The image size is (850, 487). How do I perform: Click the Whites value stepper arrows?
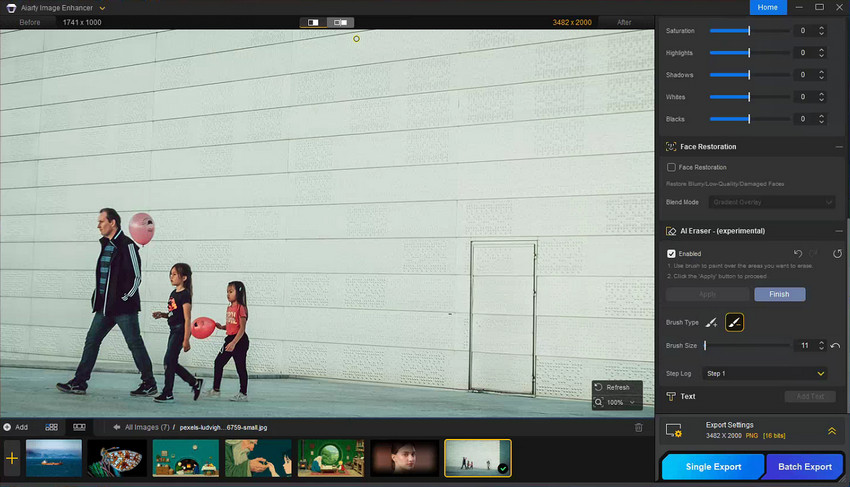(x=822, y=97)
